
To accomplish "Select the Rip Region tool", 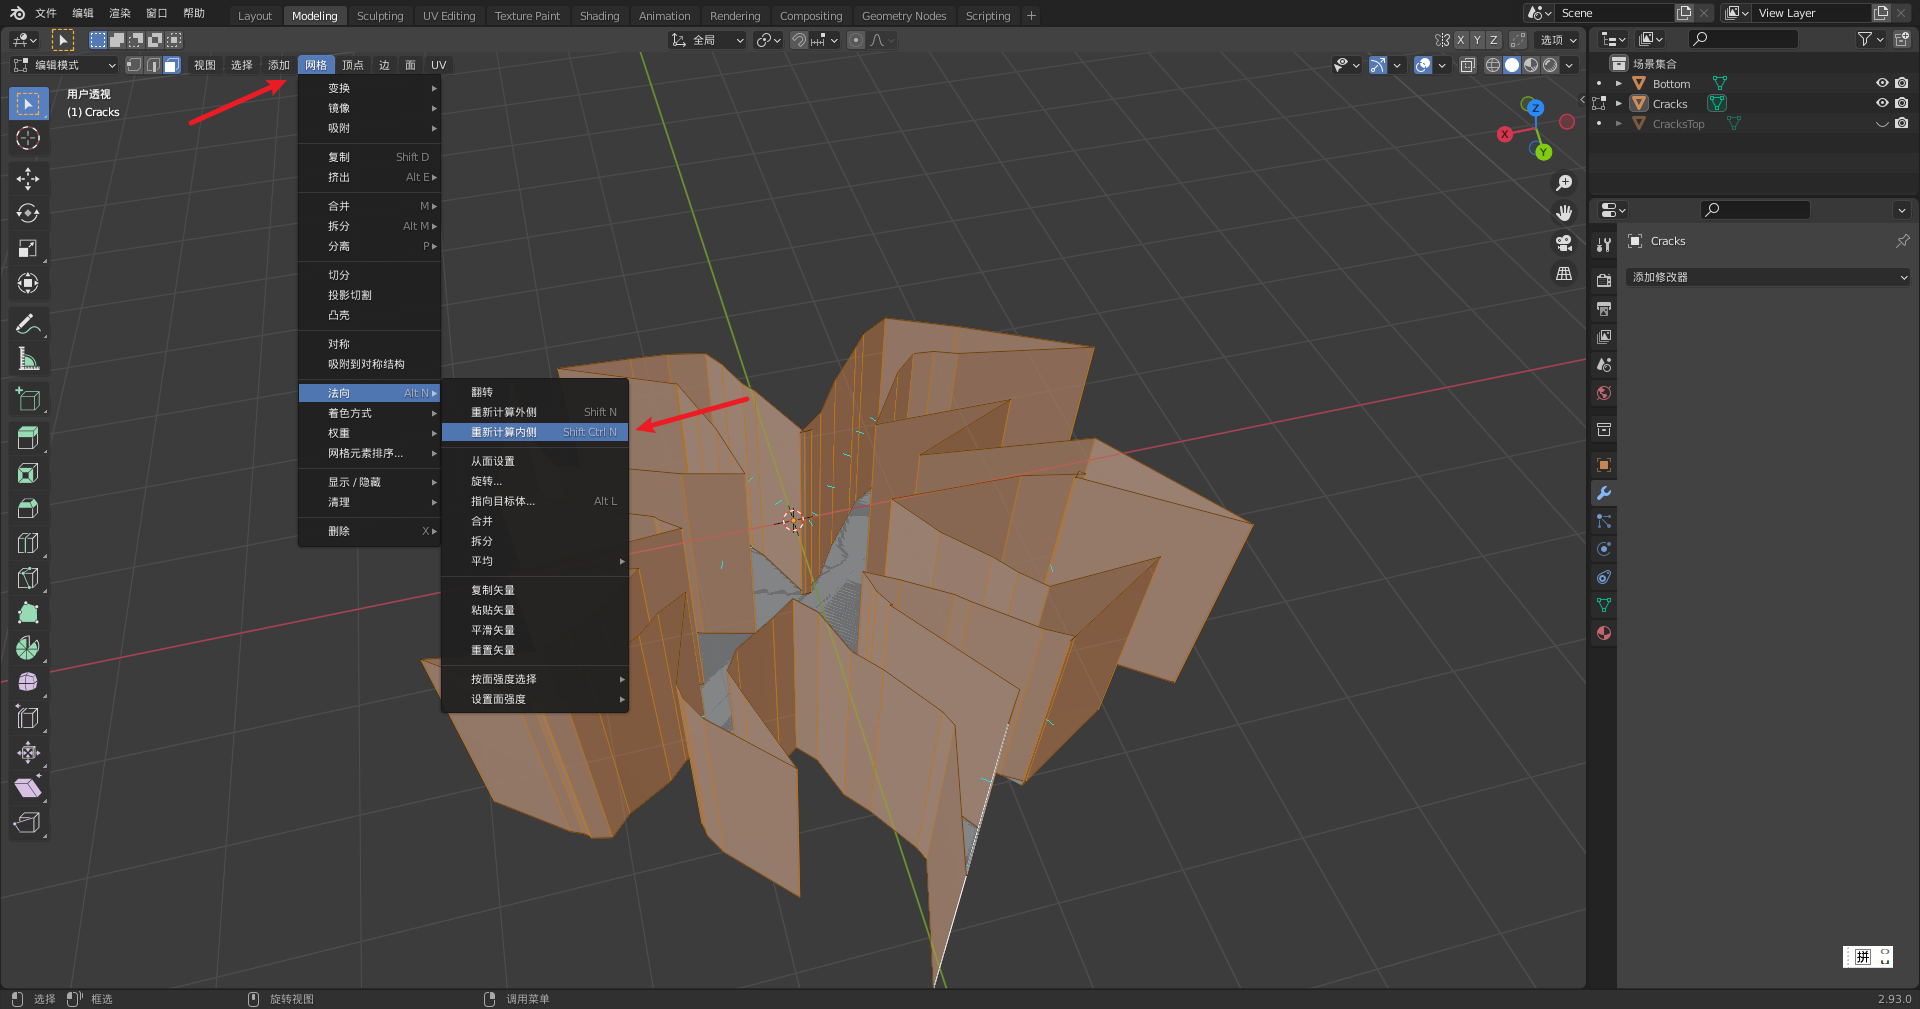I will click(28, 823).
